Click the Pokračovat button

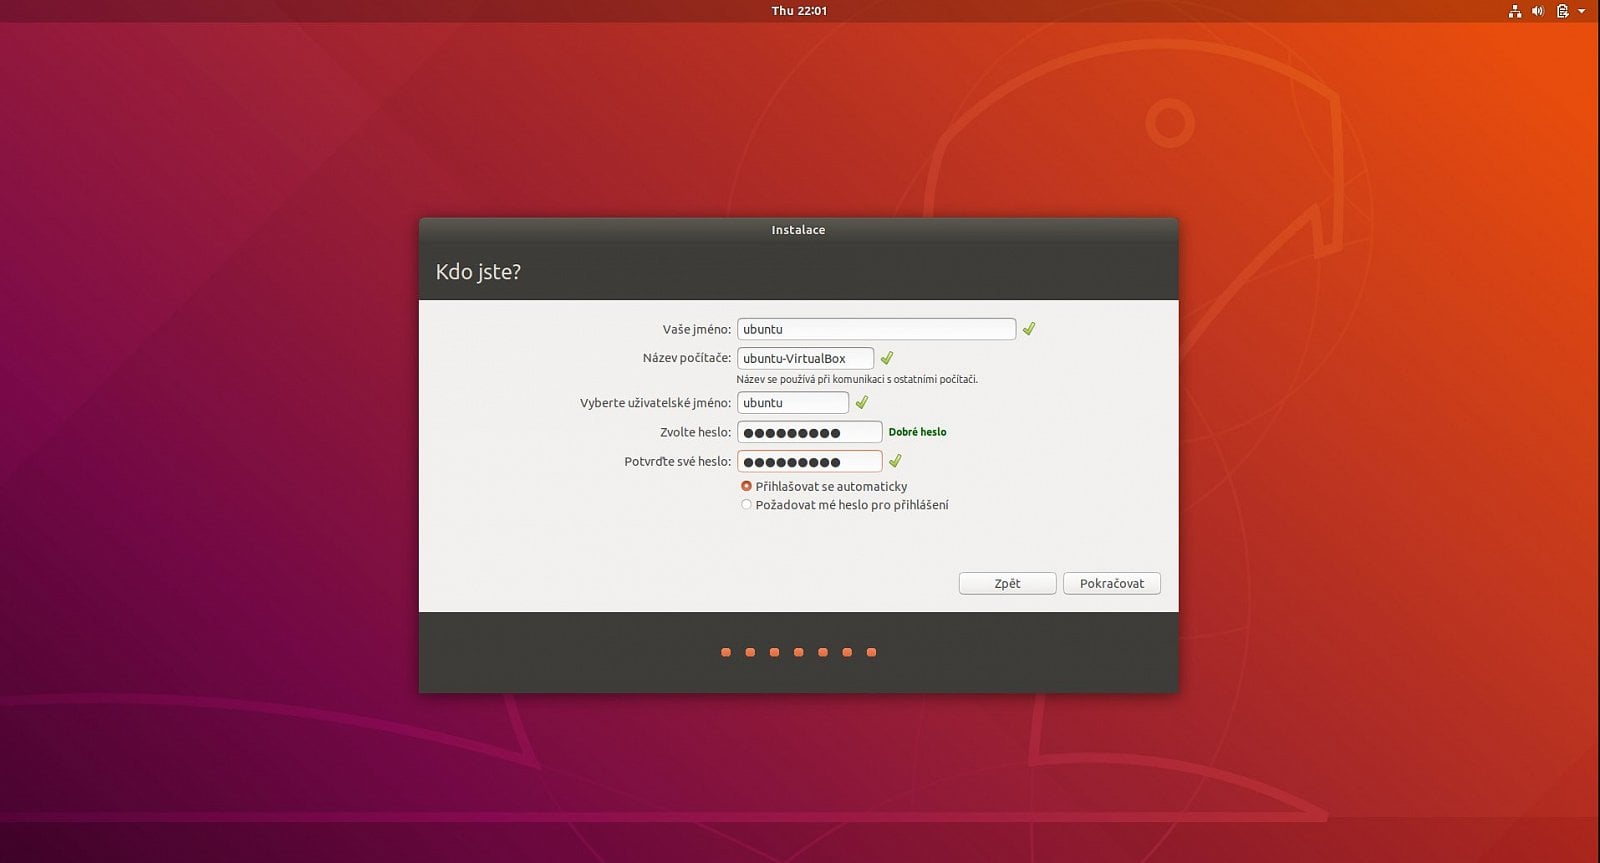(x=1112, y=583)
